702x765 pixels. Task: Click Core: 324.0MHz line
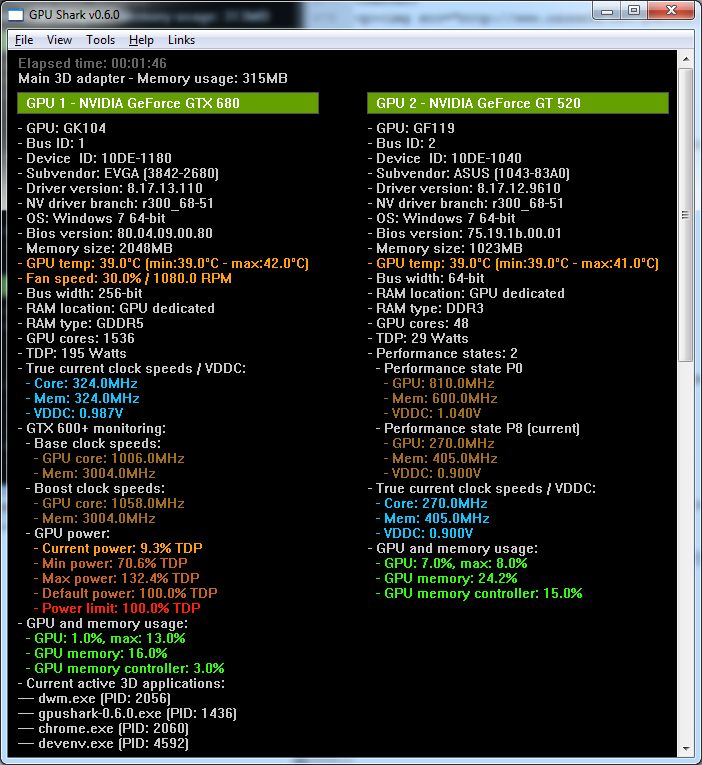click(81, 383)
